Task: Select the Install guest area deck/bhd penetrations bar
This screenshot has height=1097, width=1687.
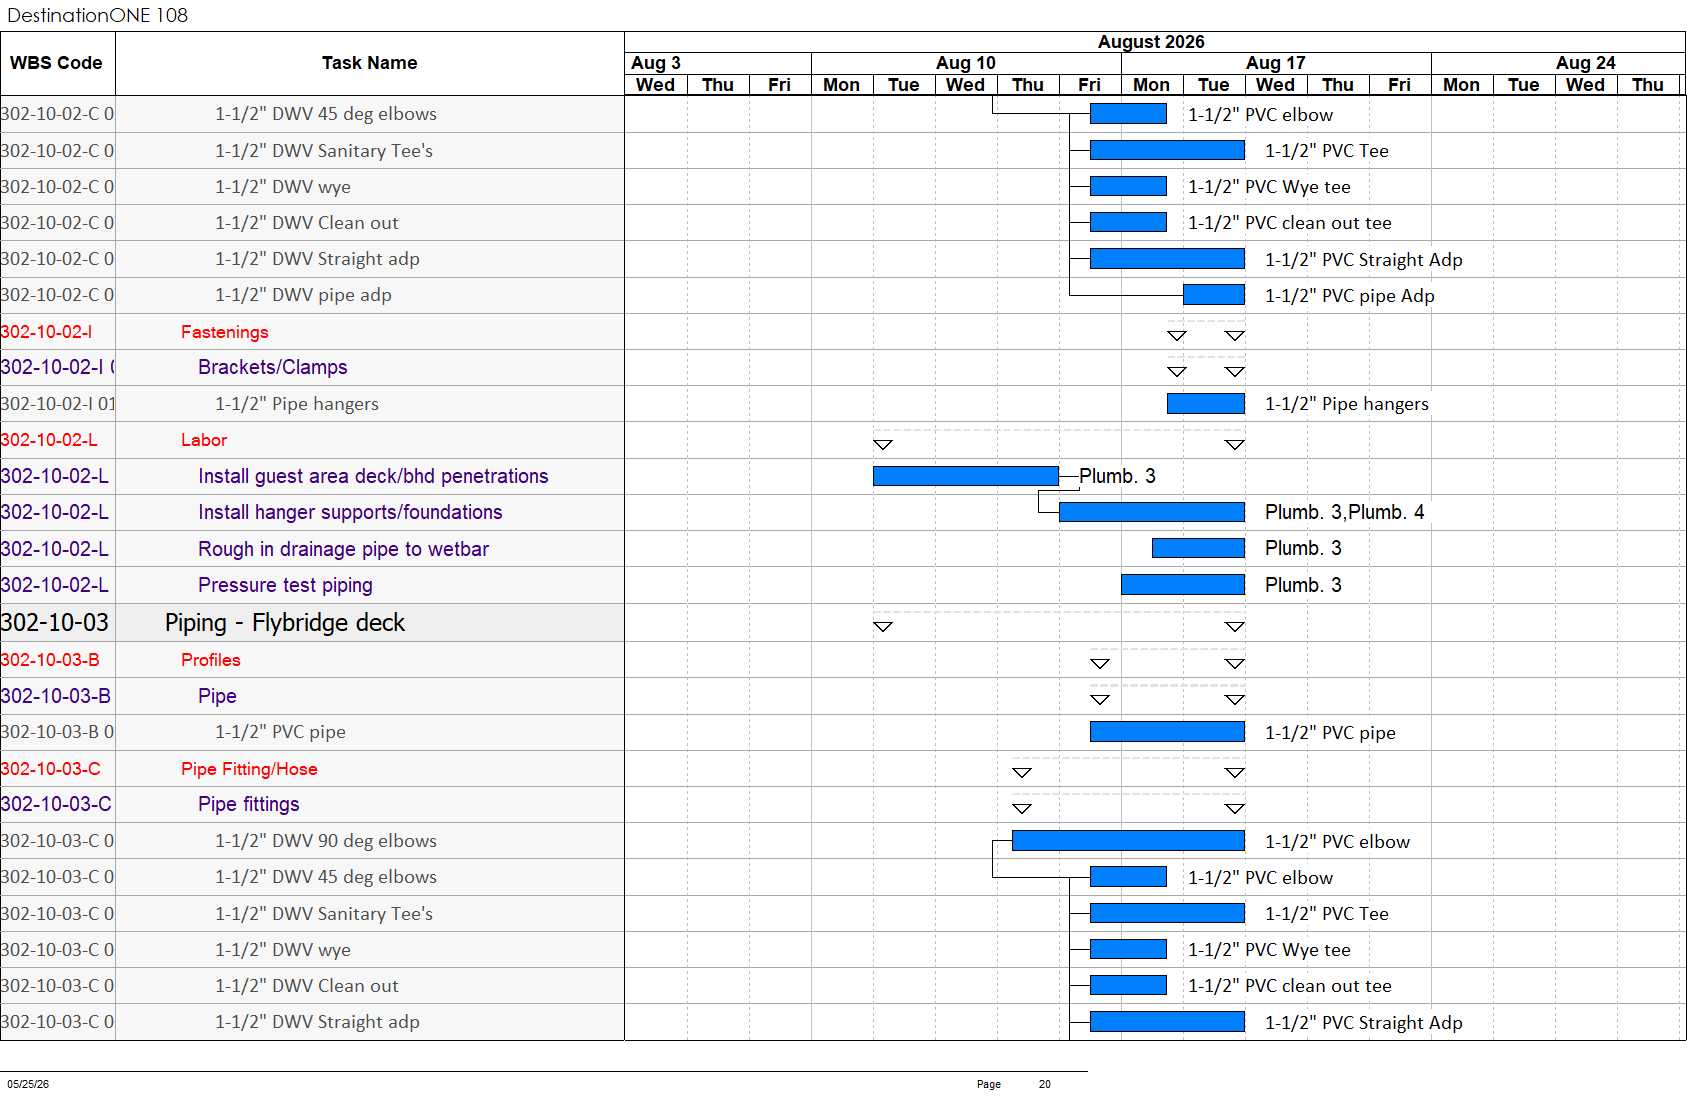Action: [966, 476]
